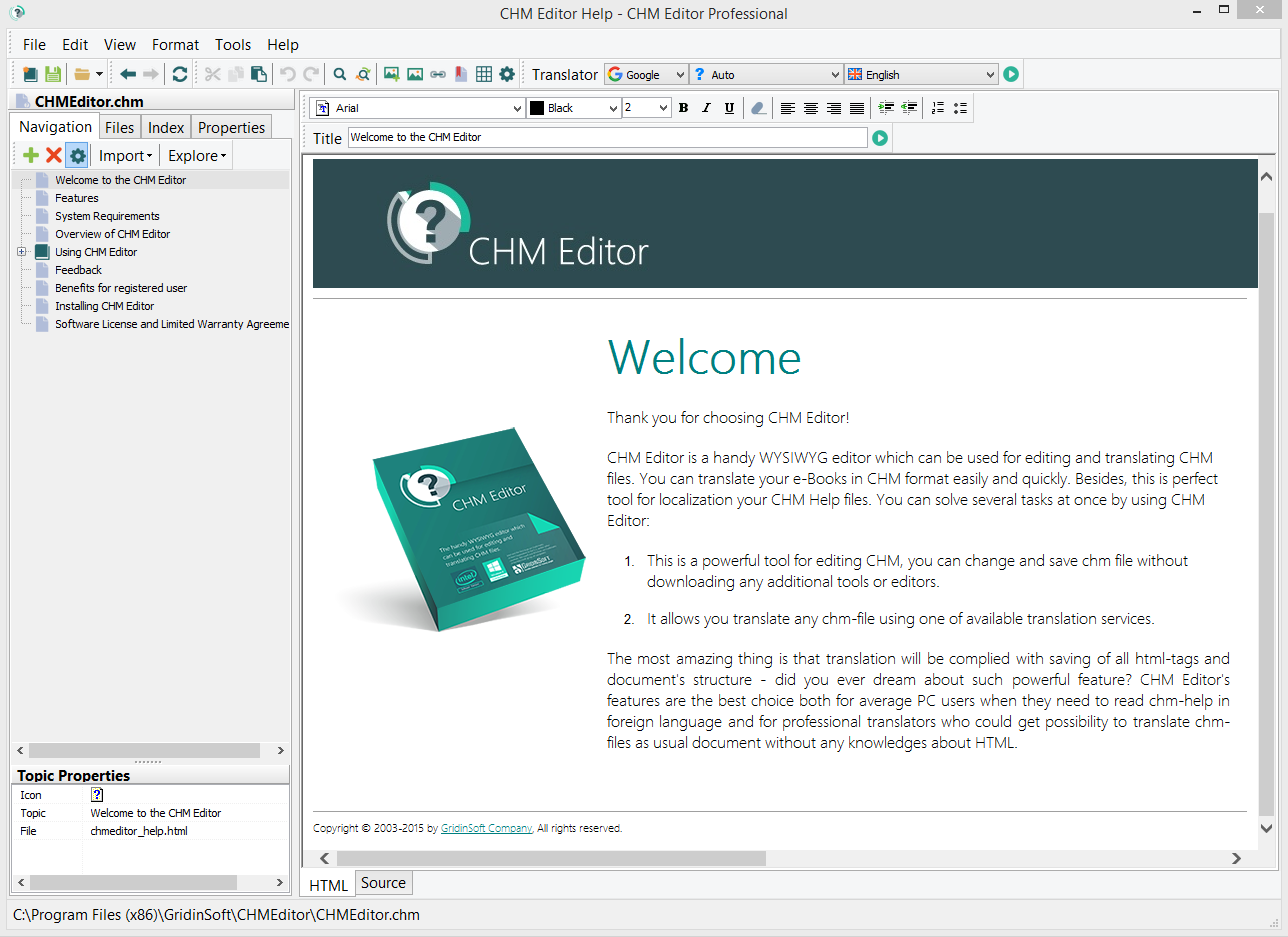The width and height of the screenshot is (1288, 937).
Task: Add a new topic with the plus icon
Action: 30,155
